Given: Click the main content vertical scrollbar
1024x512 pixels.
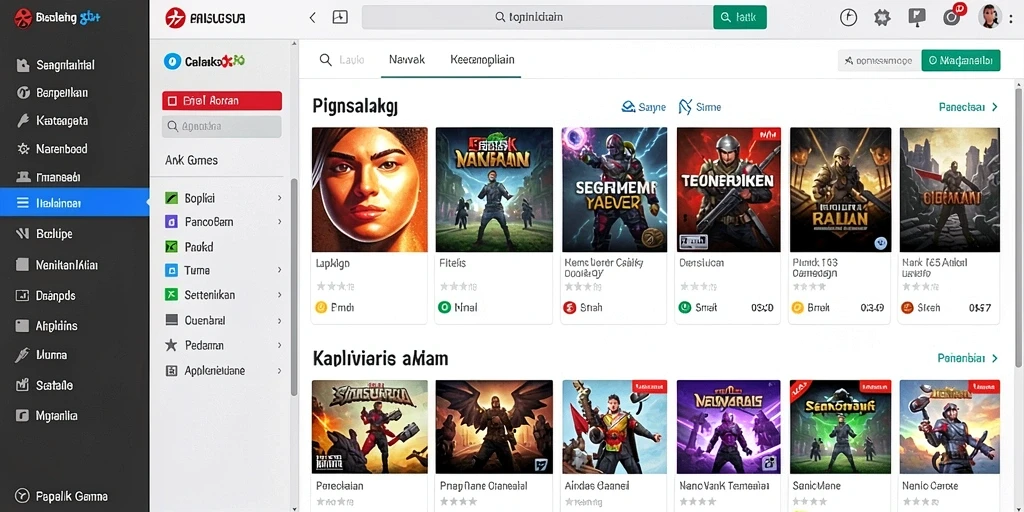Looking at the screenshot, I should pos(1019,227).
